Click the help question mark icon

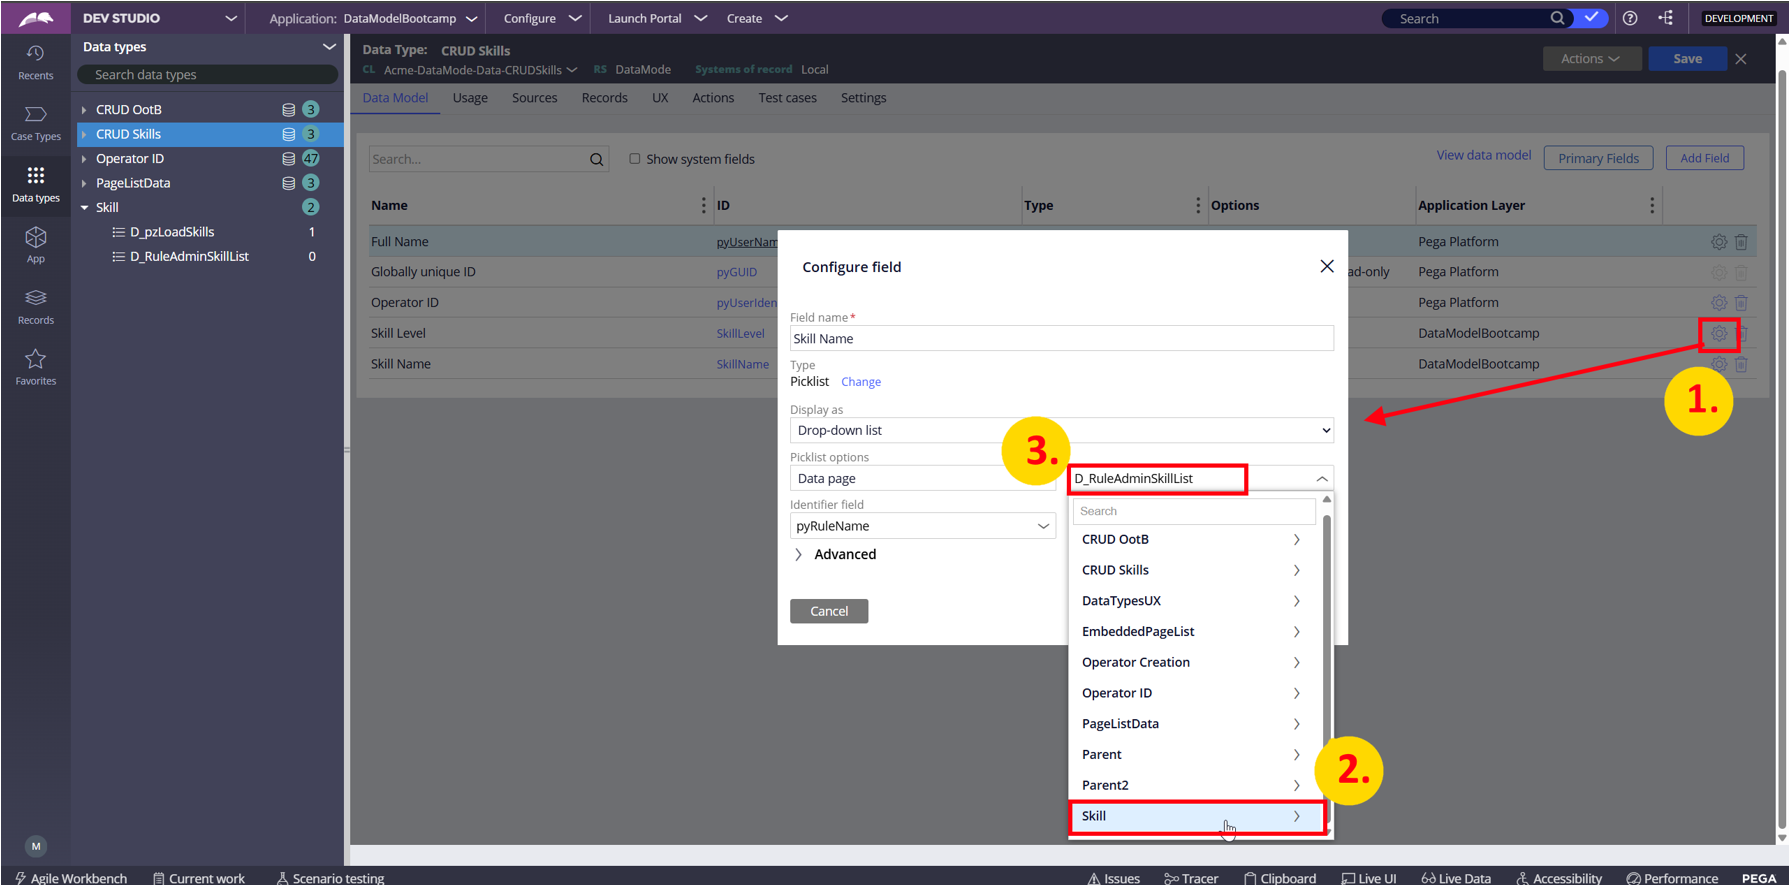coord(1630,18)
